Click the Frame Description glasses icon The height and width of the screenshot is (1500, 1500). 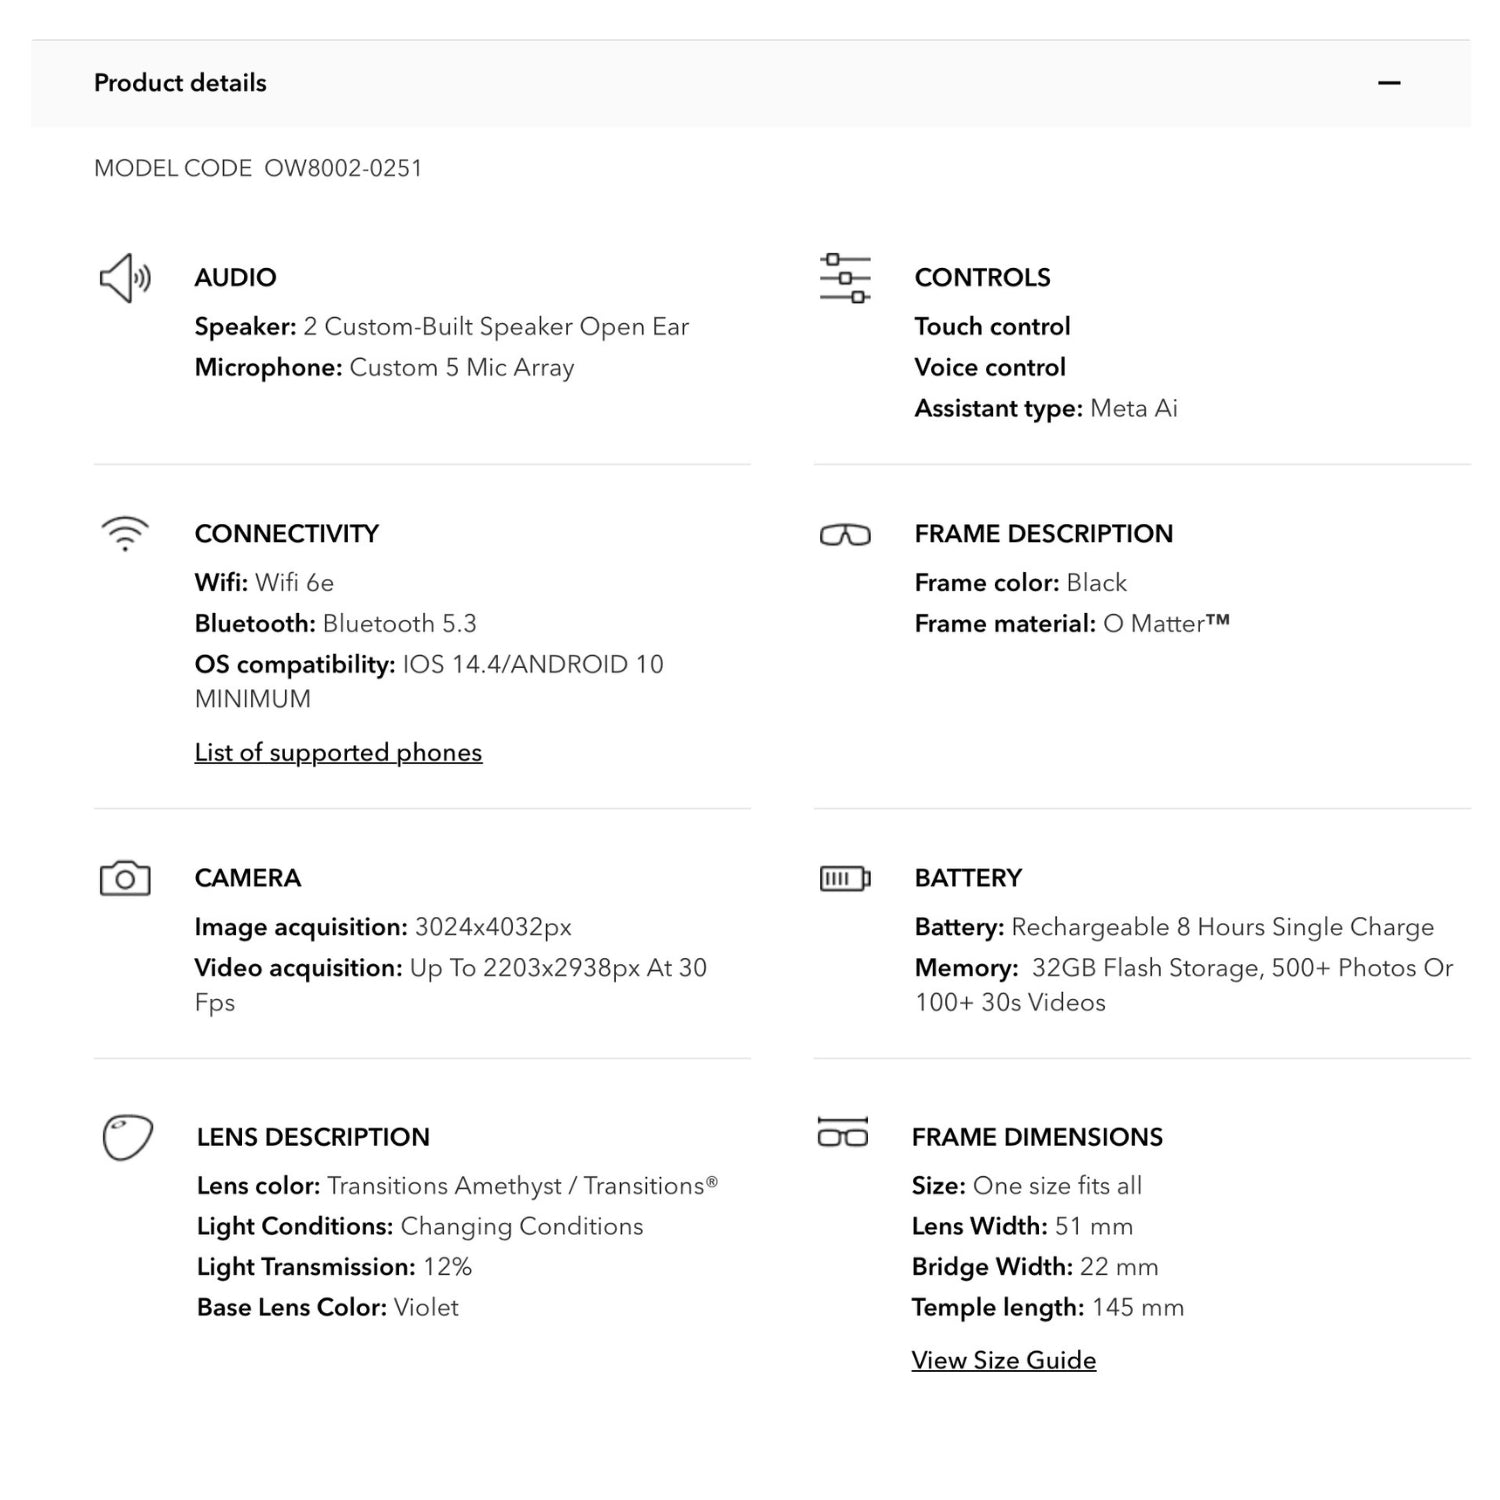[845, 535]
